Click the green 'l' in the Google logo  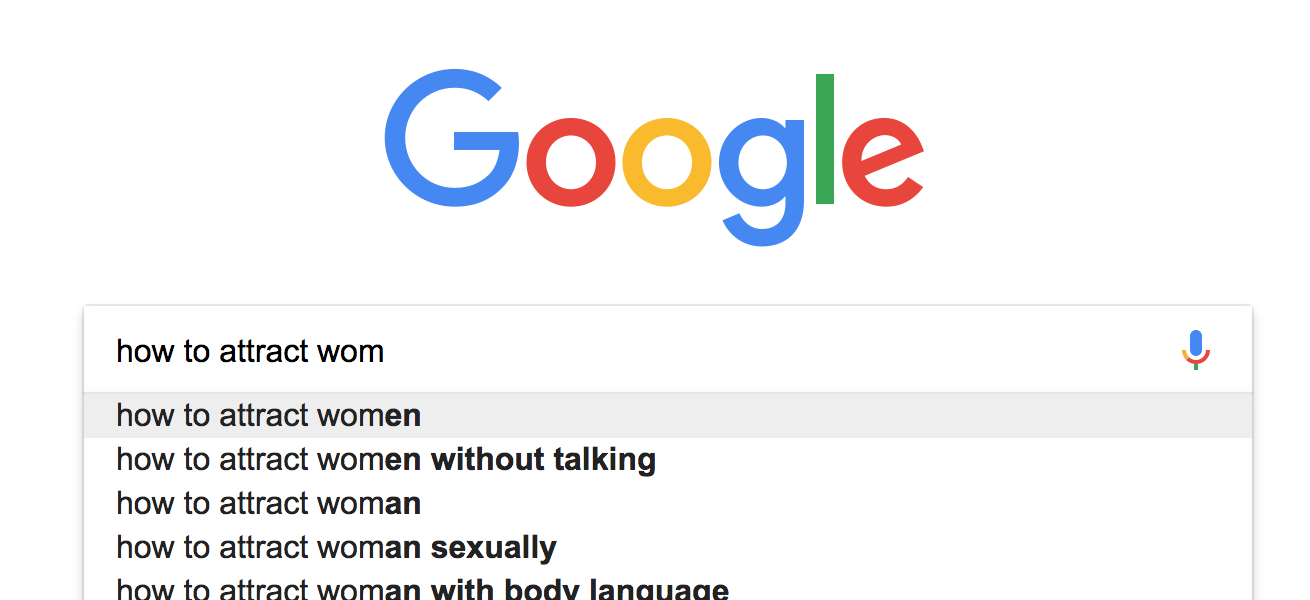(824, 139)
